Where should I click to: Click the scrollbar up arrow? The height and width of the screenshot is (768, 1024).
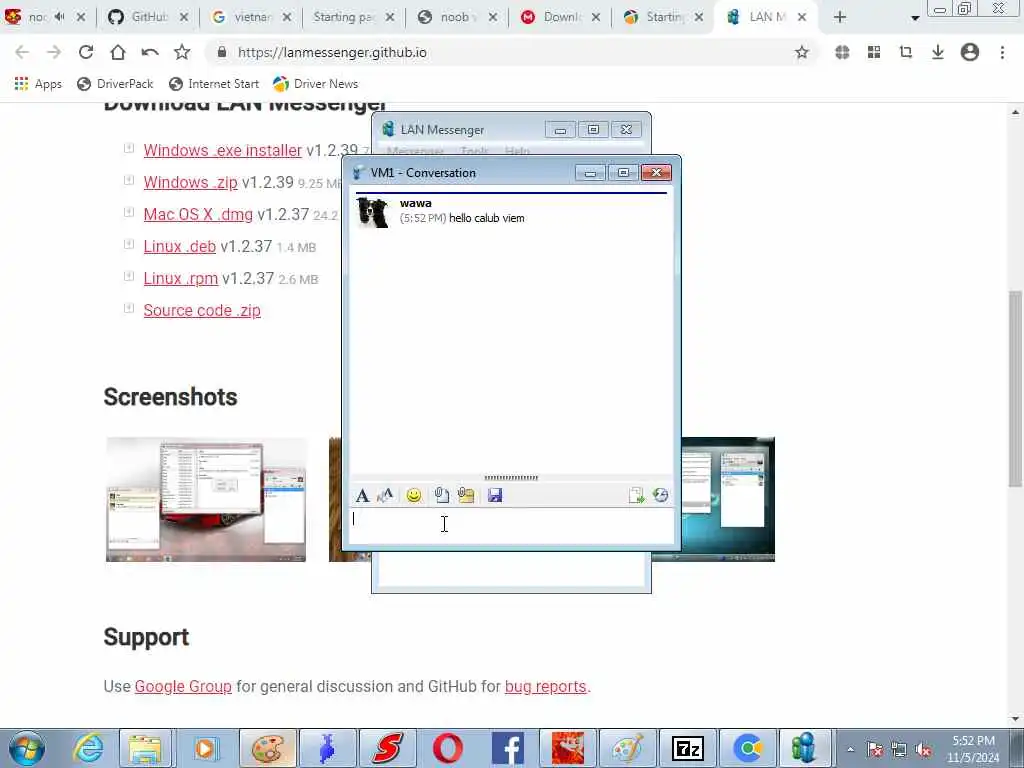[1015, 112]
